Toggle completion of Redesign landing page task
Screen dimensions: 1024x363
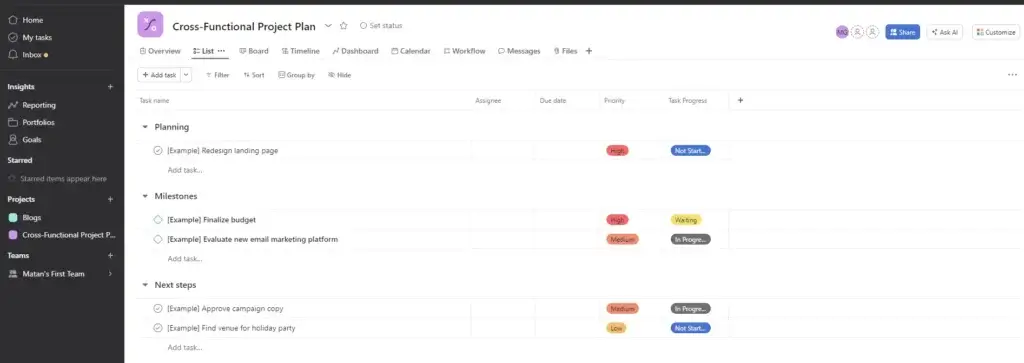157,151
